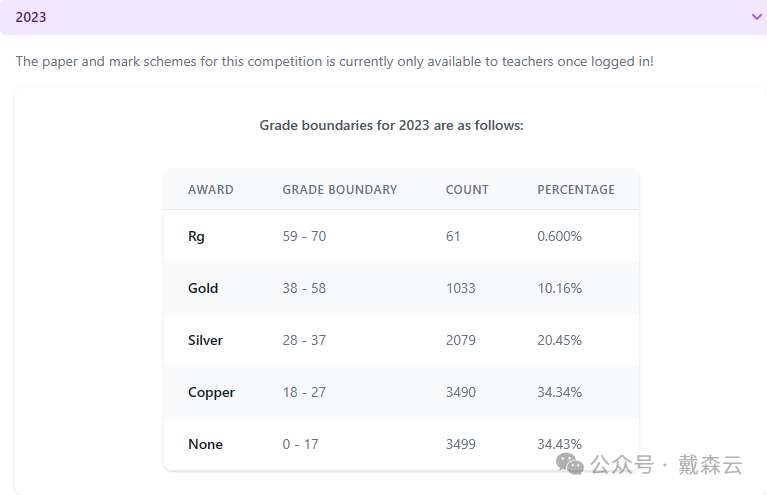Click the Copper percentage 34.34%

click(559, 393)
